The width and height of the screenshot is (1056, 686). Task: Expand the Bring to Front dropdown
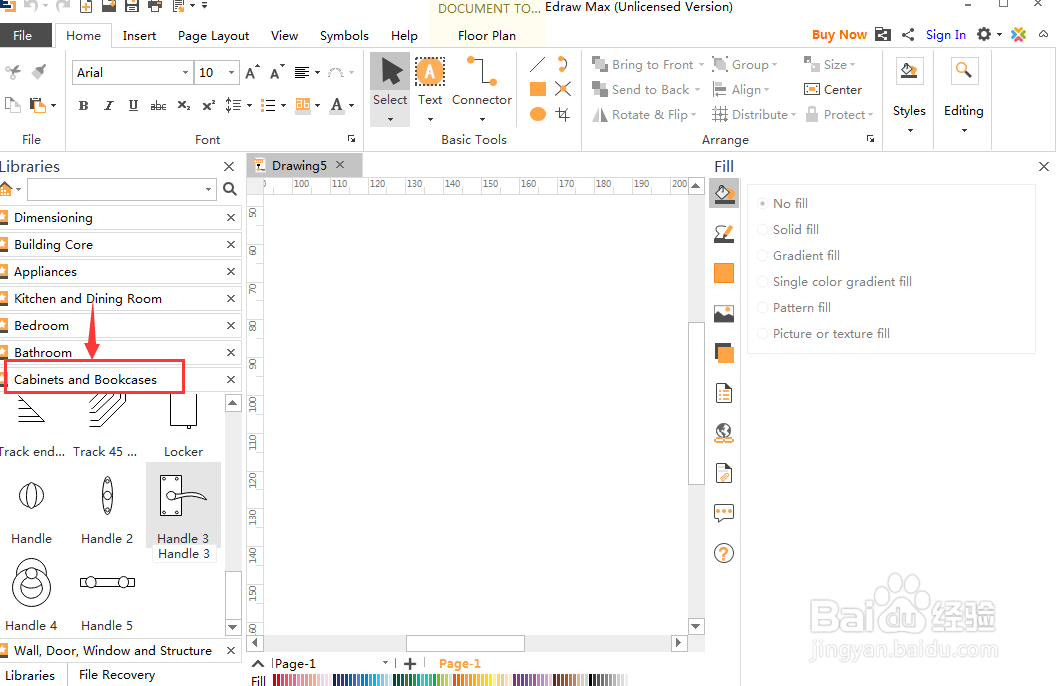pyautogui.click(x=701, y=65)
